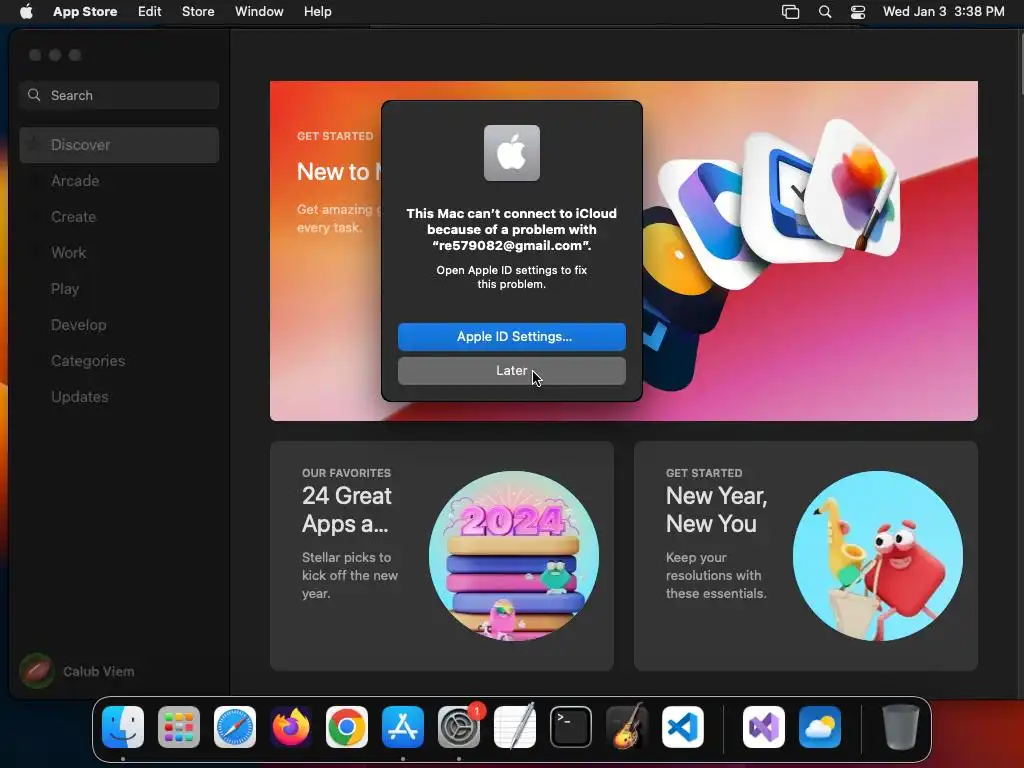
Task: Open the 24 Great Apps story card
Action: click(441, 556)
